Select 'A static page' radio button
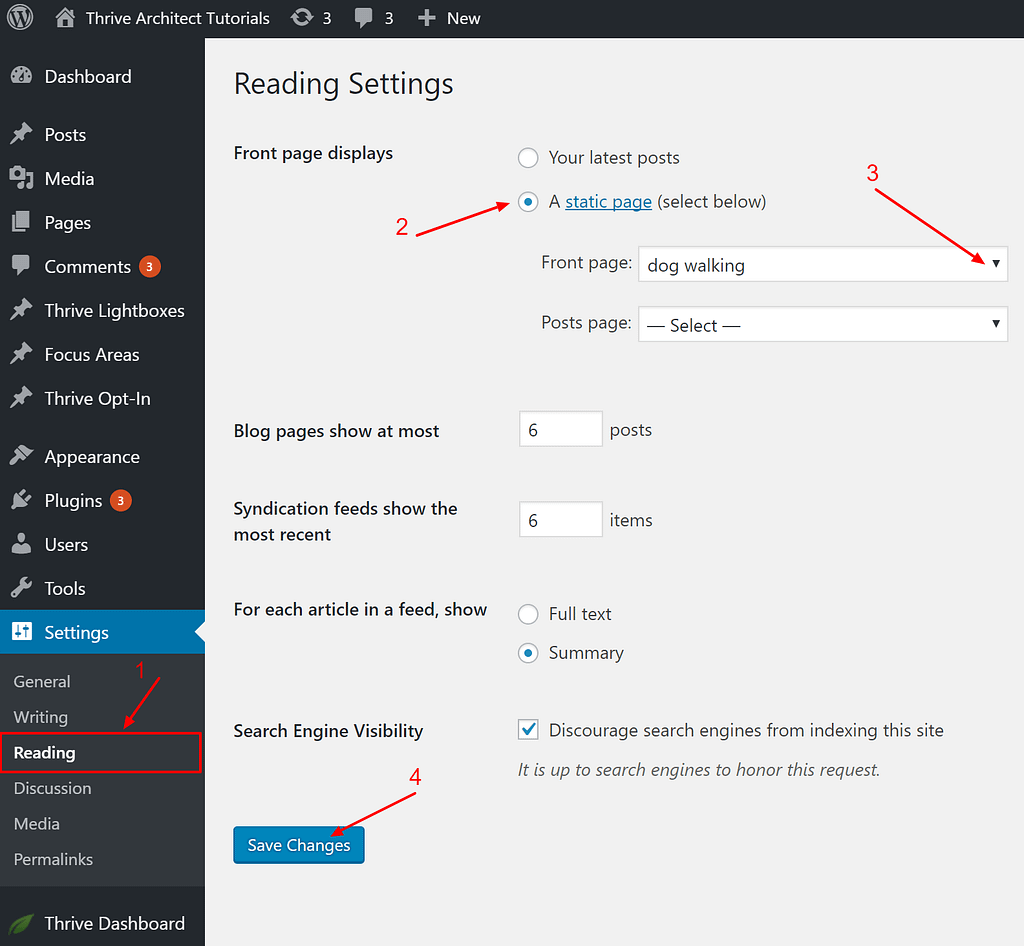The height and width of the screenshot is (946, 1024). pos(528,202)
